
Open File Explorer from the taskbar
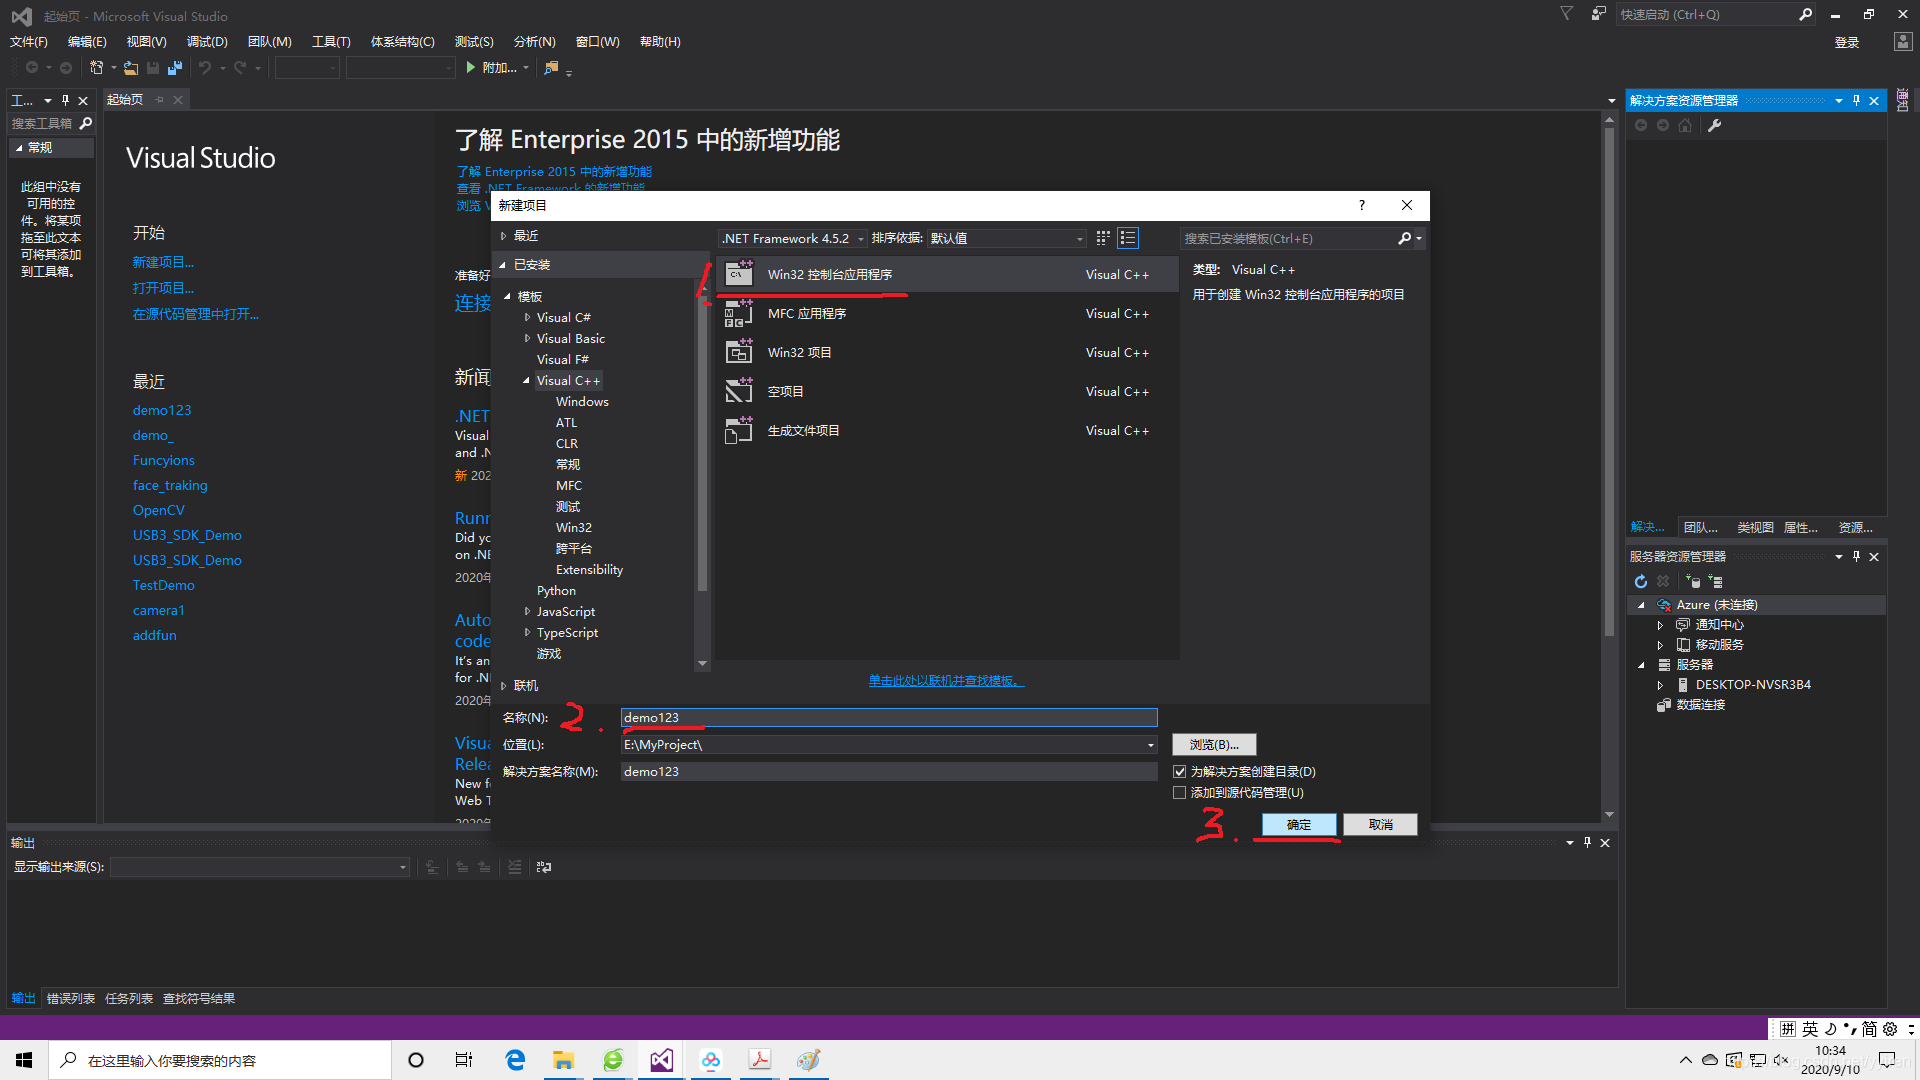point(564,1060)
